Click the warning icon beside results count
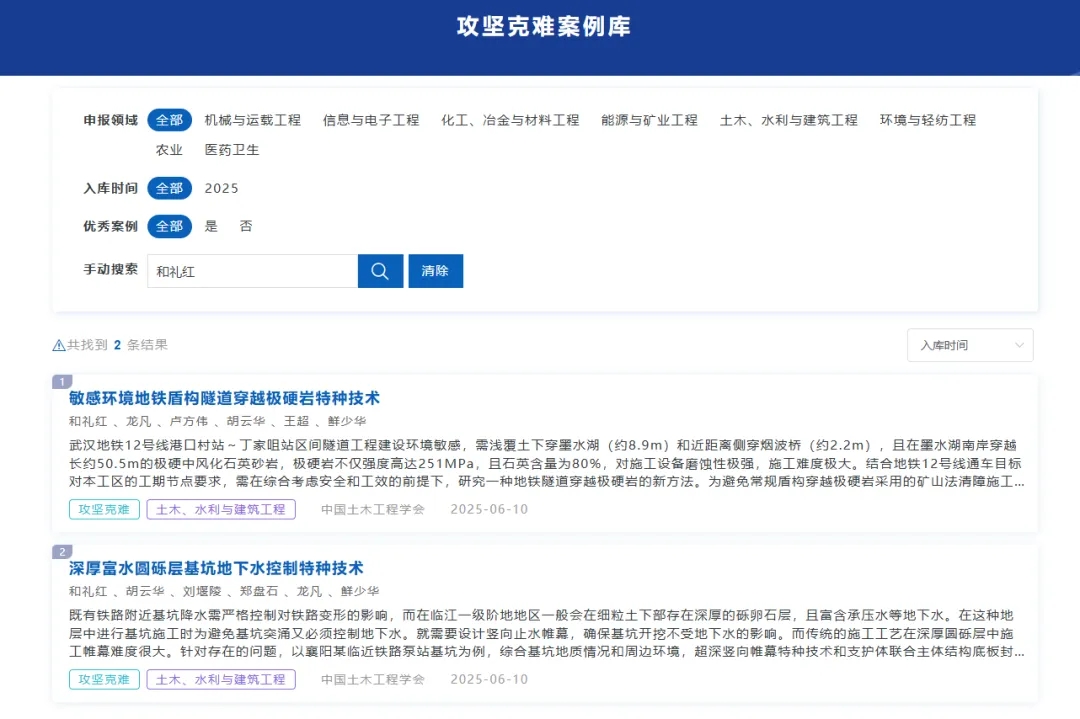The image size is (1080, 719). click(x=59, y=345)
